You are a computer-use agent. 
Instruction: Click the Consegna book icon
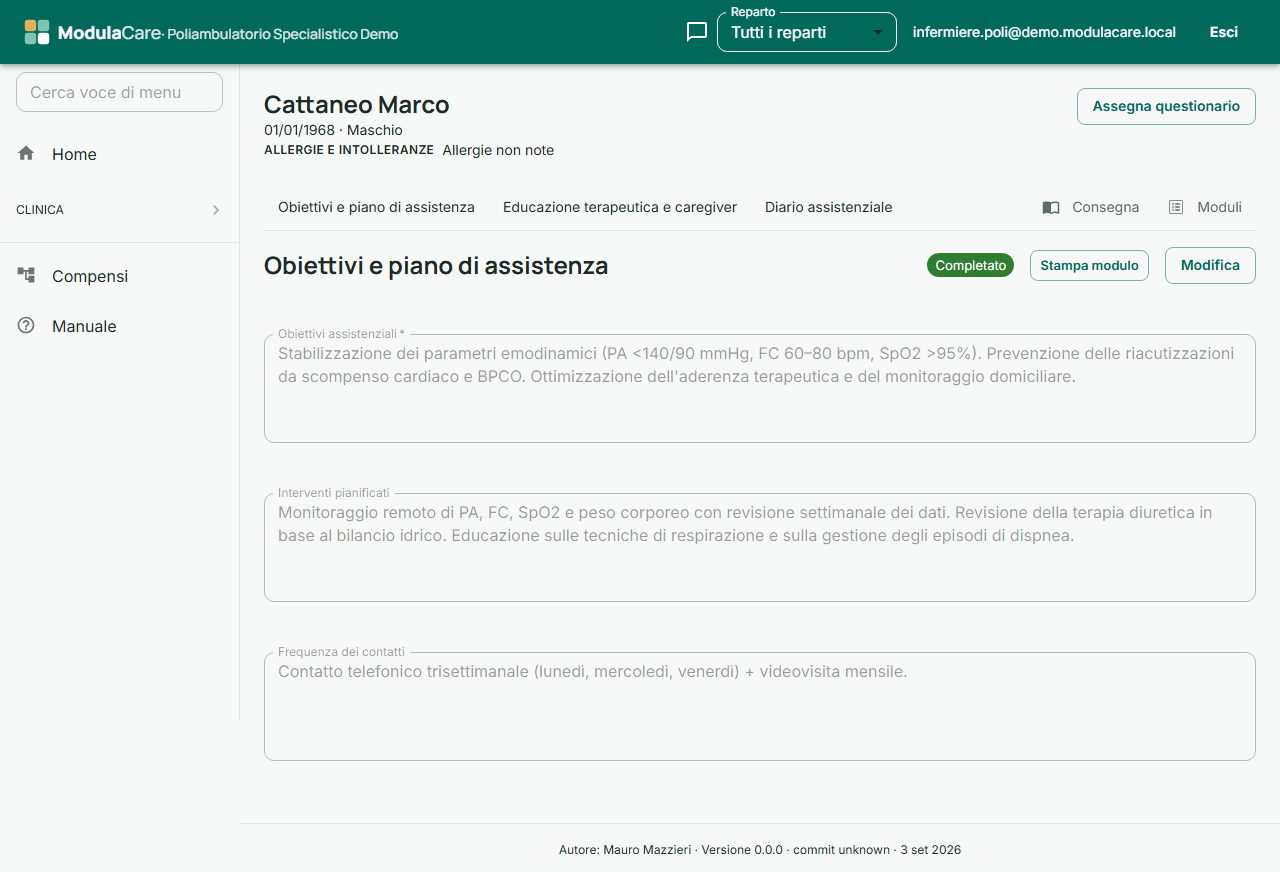pos(1051,207)
